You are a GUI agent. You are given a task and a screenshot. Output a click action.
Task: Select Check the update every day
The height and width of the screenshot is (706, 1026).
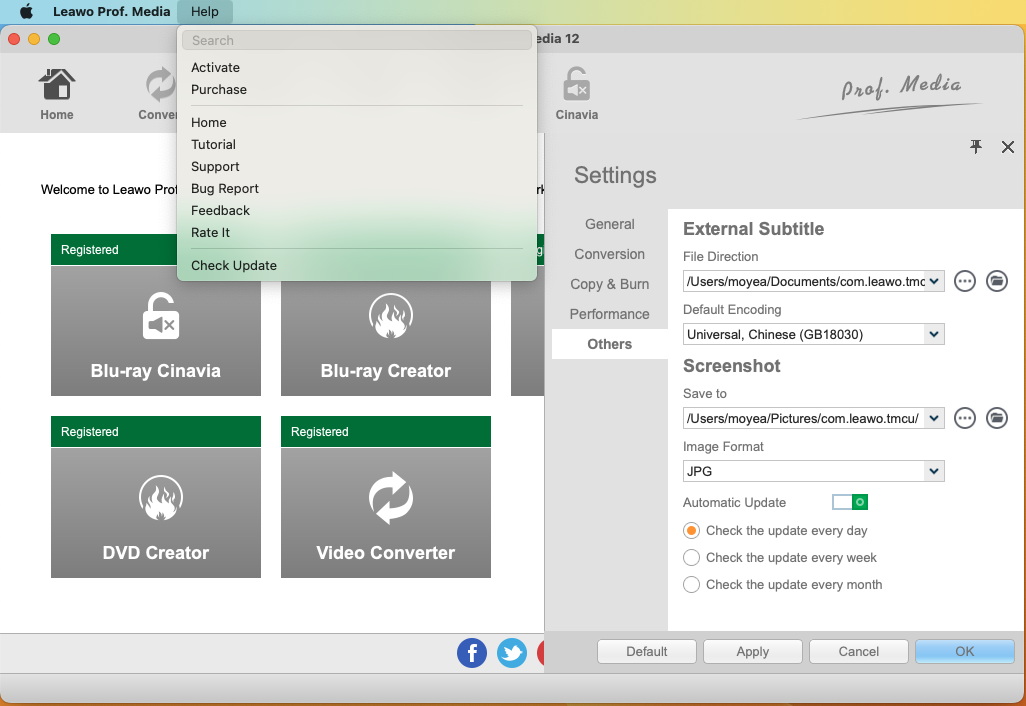(691, 531)
